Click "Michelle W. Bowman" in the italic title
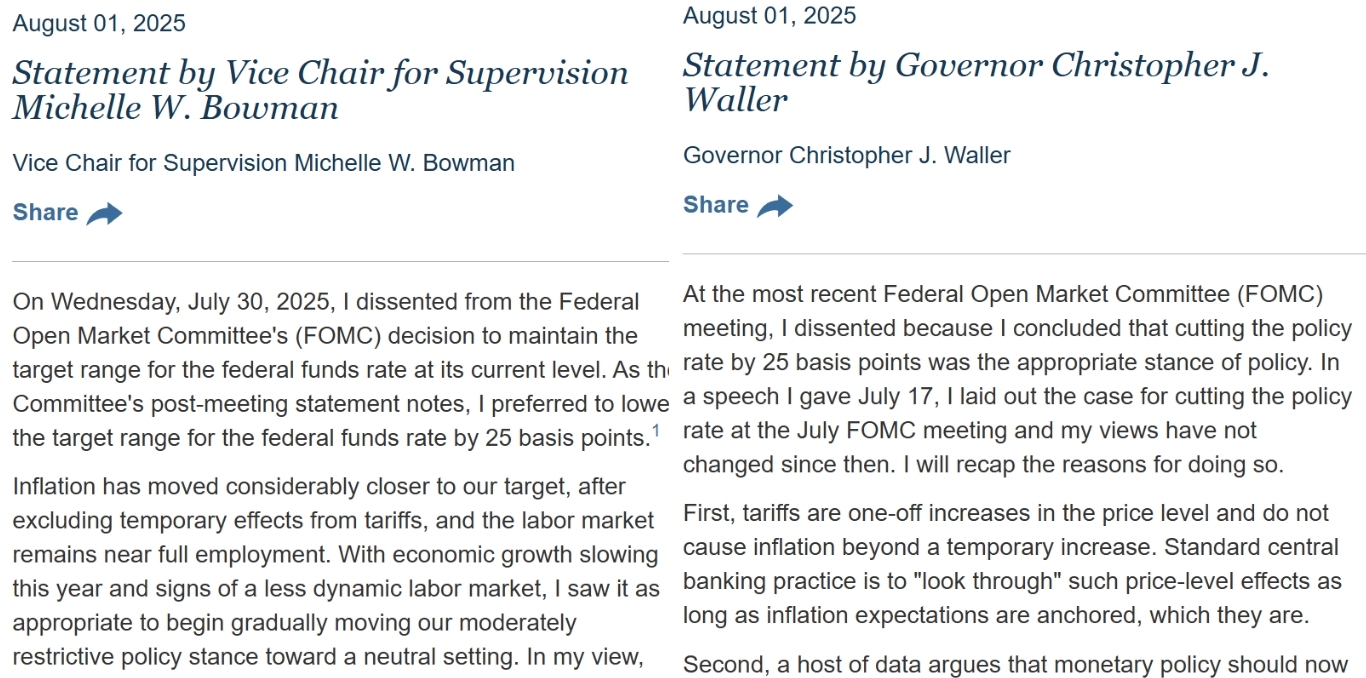 tap(176, 108)
